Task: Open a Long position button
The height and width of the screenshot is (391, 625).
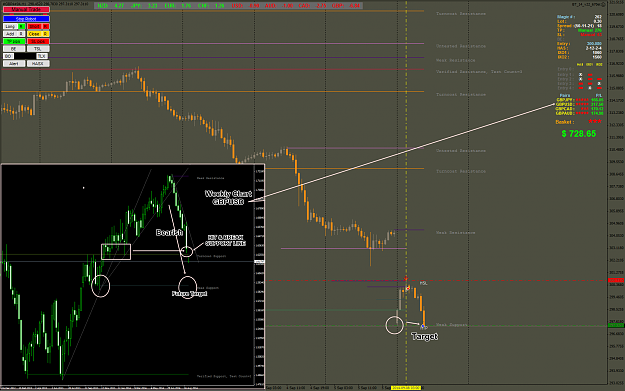Action: pyautogui.click(x=10, y=26)
